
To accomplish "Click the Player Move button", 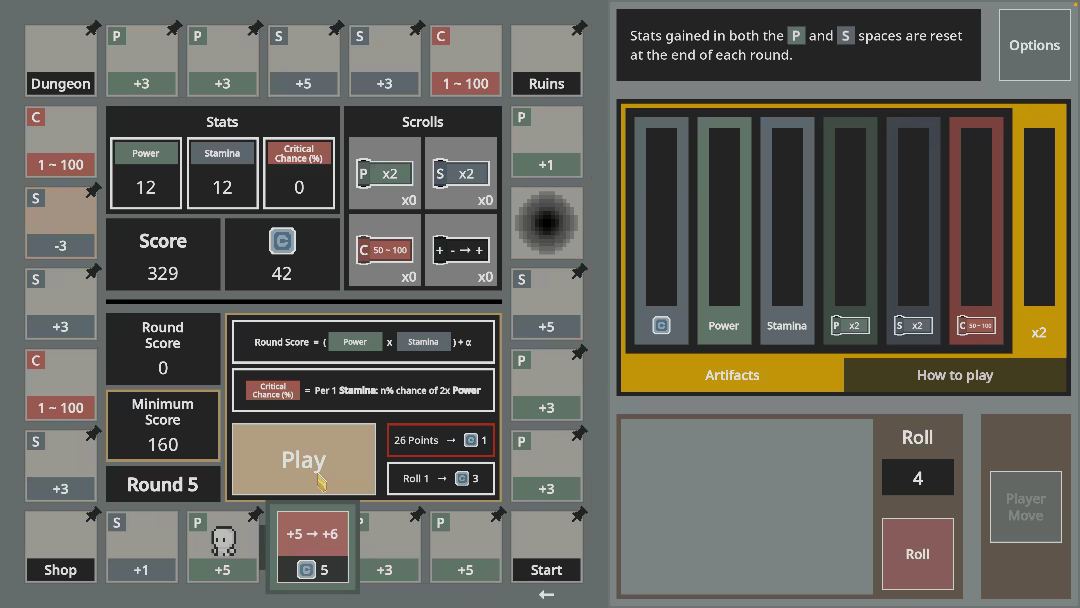I will point(1026,507).
